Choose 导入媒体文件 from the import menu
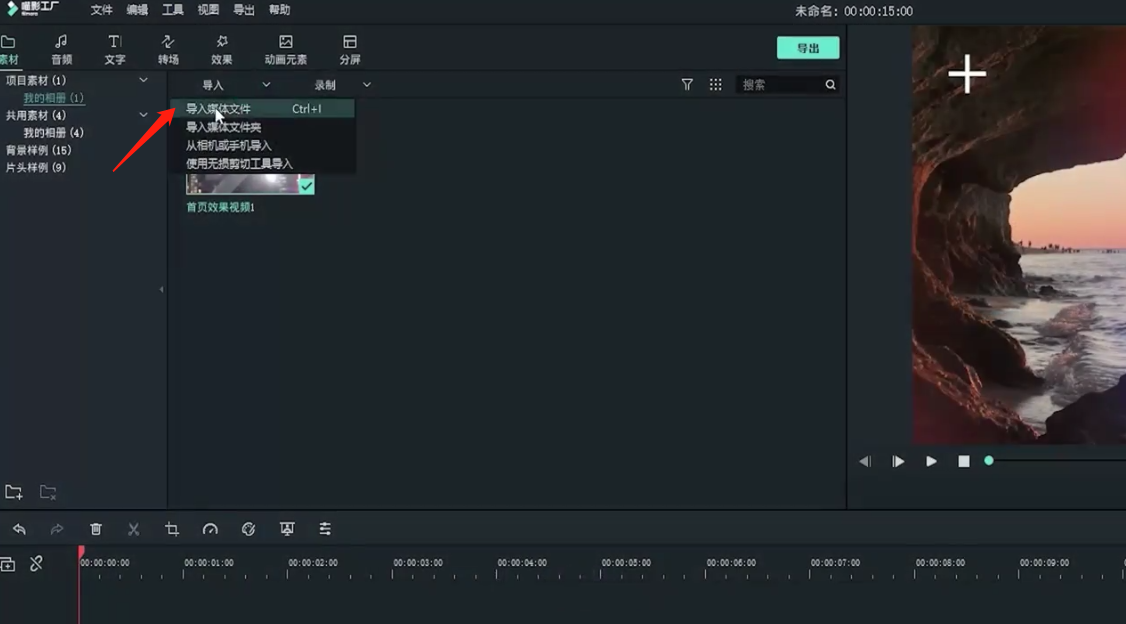Screen dimensions: 1126x624 click(x=263, y=108)
